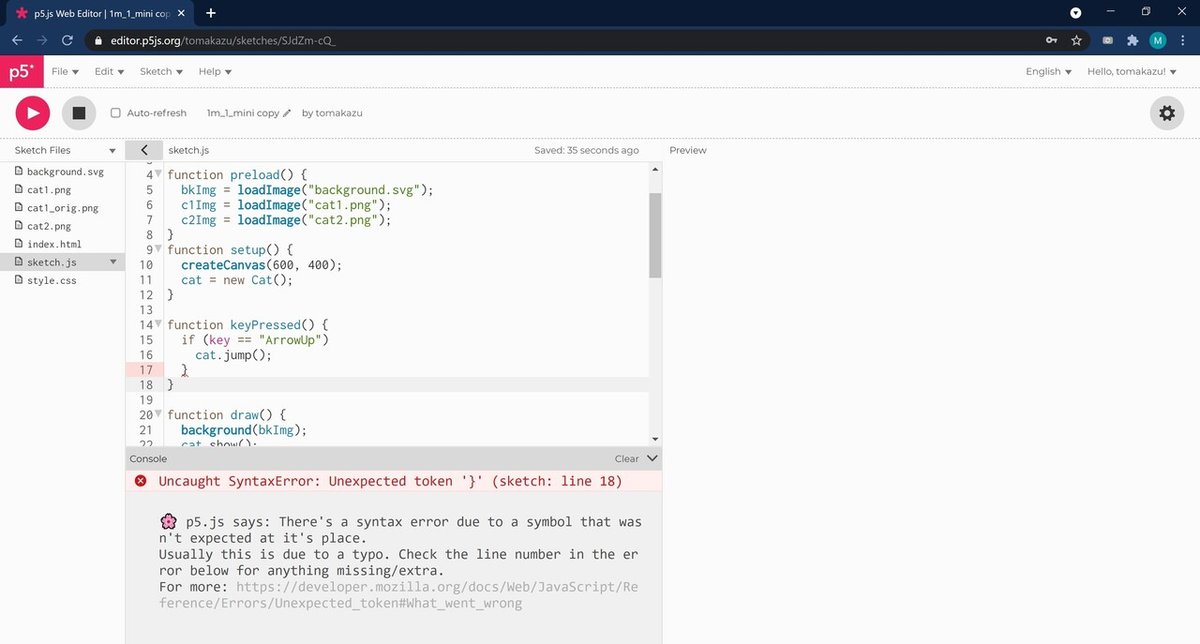Open the browser extensions puzzle icon

[1132, 41]
